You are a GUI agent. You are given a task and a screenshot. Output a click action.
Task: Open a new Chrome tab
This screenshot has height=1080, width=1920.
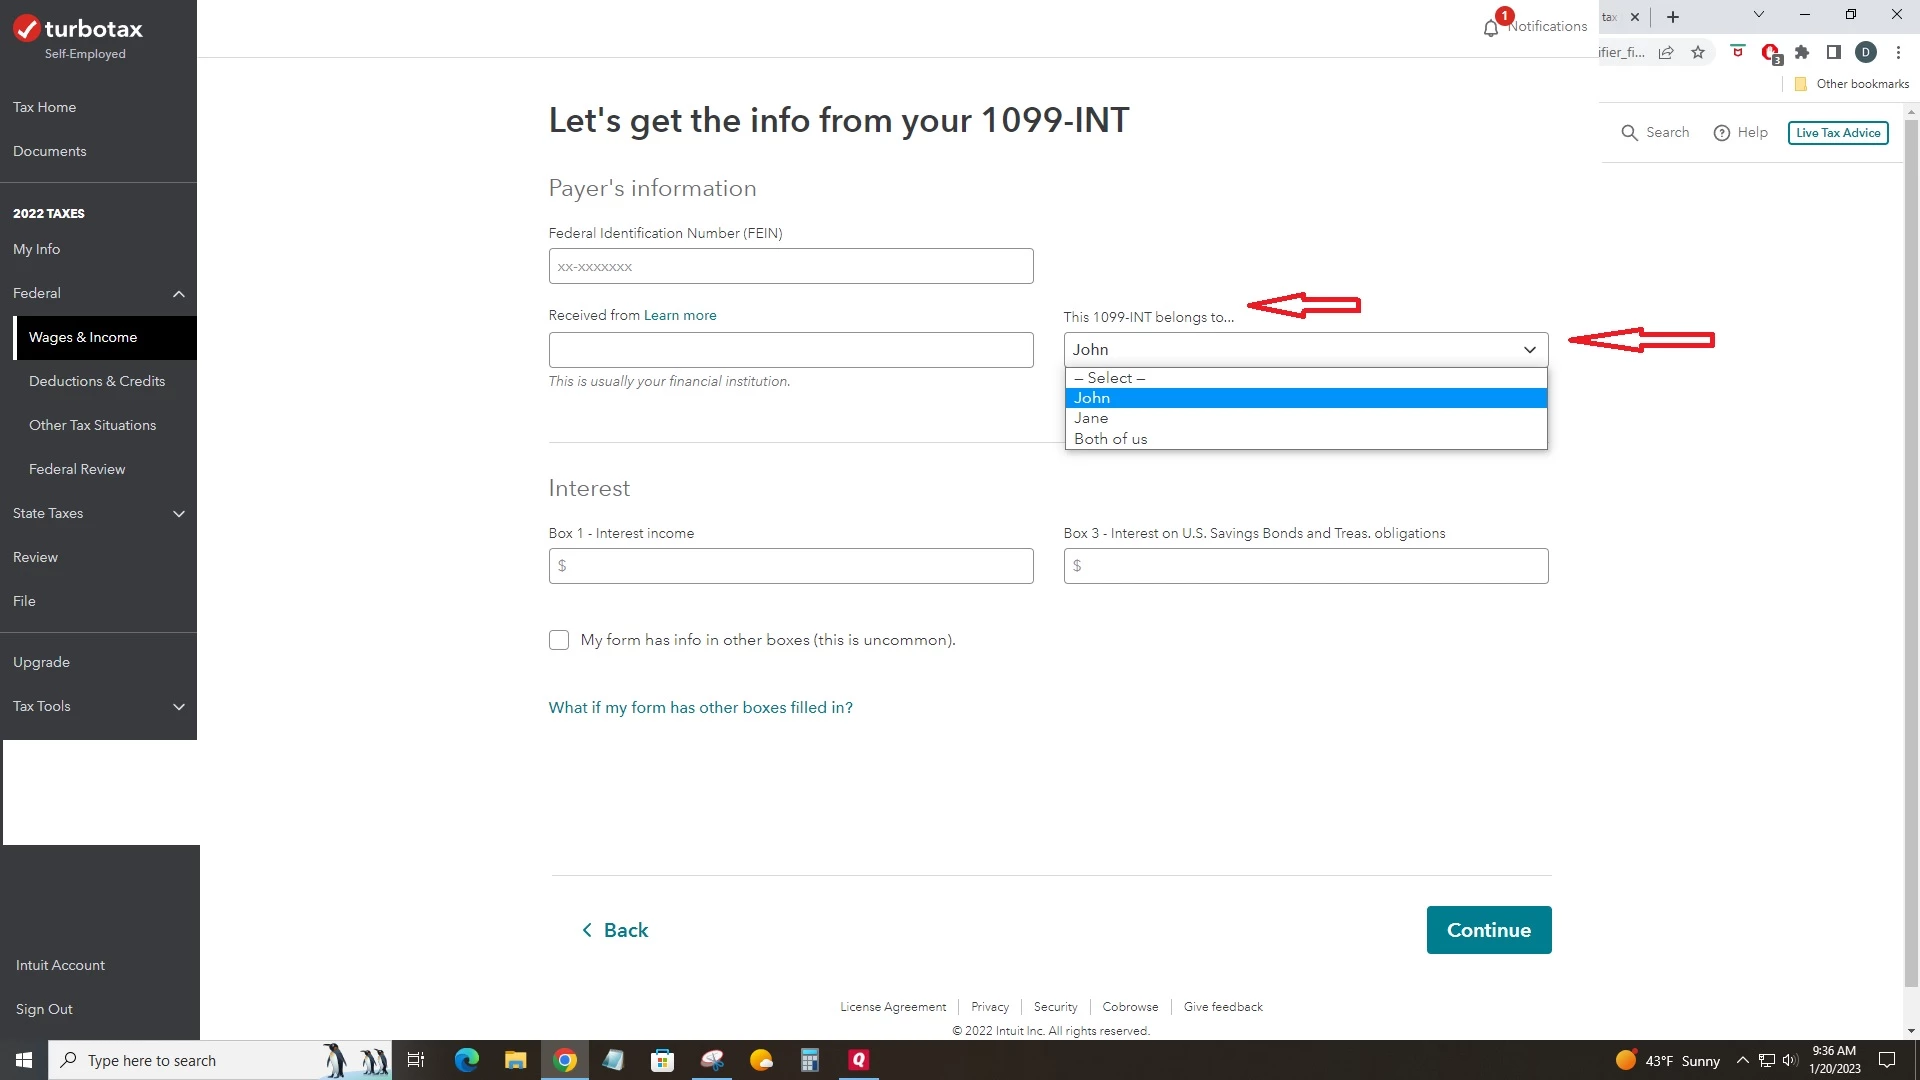[x=1673, y=17]
